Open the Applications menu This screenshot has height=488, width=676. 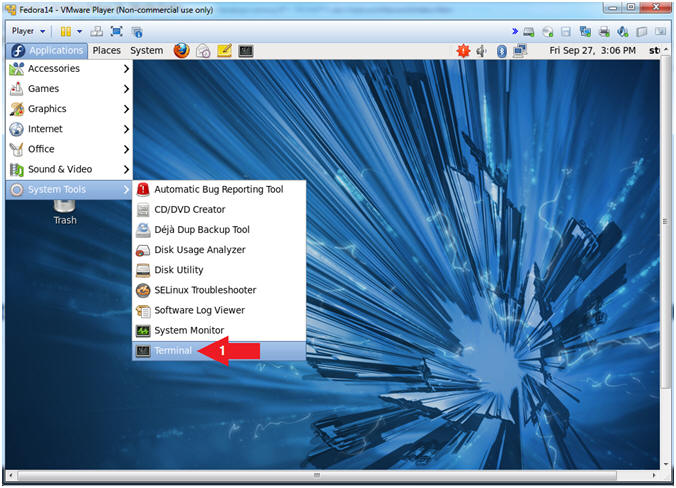(x=47, y=51)
